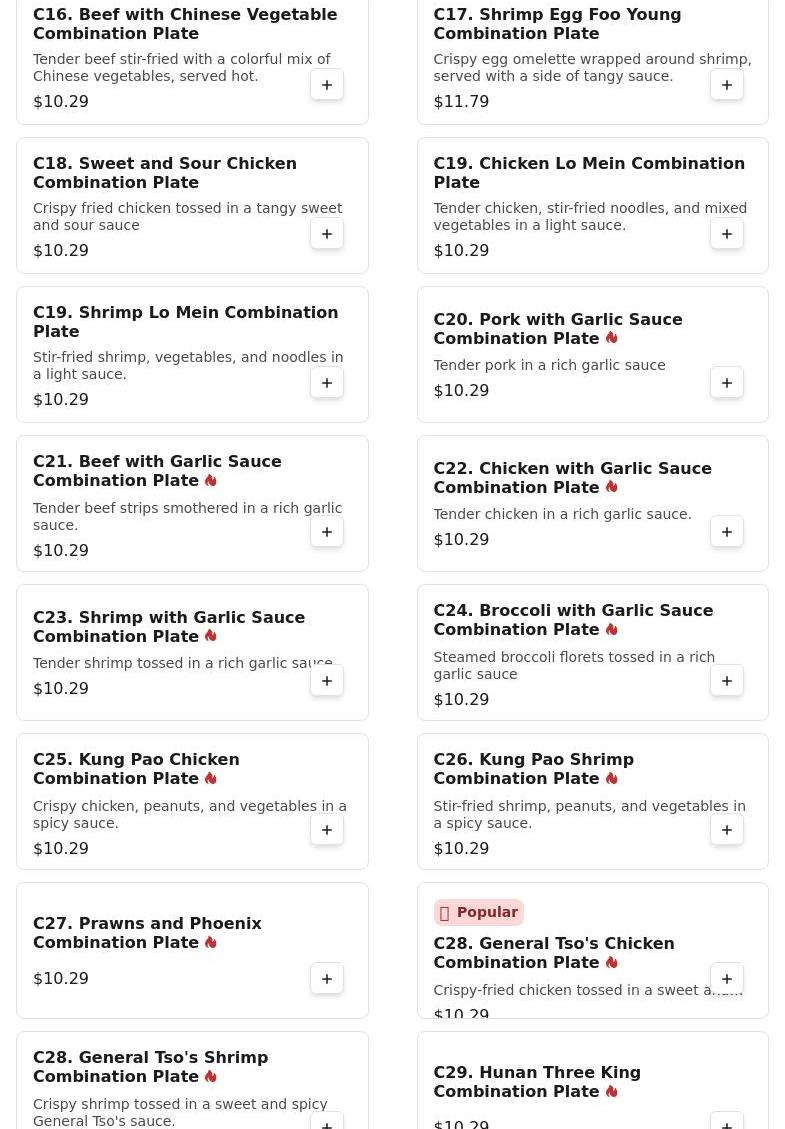
Task: Add C27 Prawns and Phoenix plate
Action: 327,979
